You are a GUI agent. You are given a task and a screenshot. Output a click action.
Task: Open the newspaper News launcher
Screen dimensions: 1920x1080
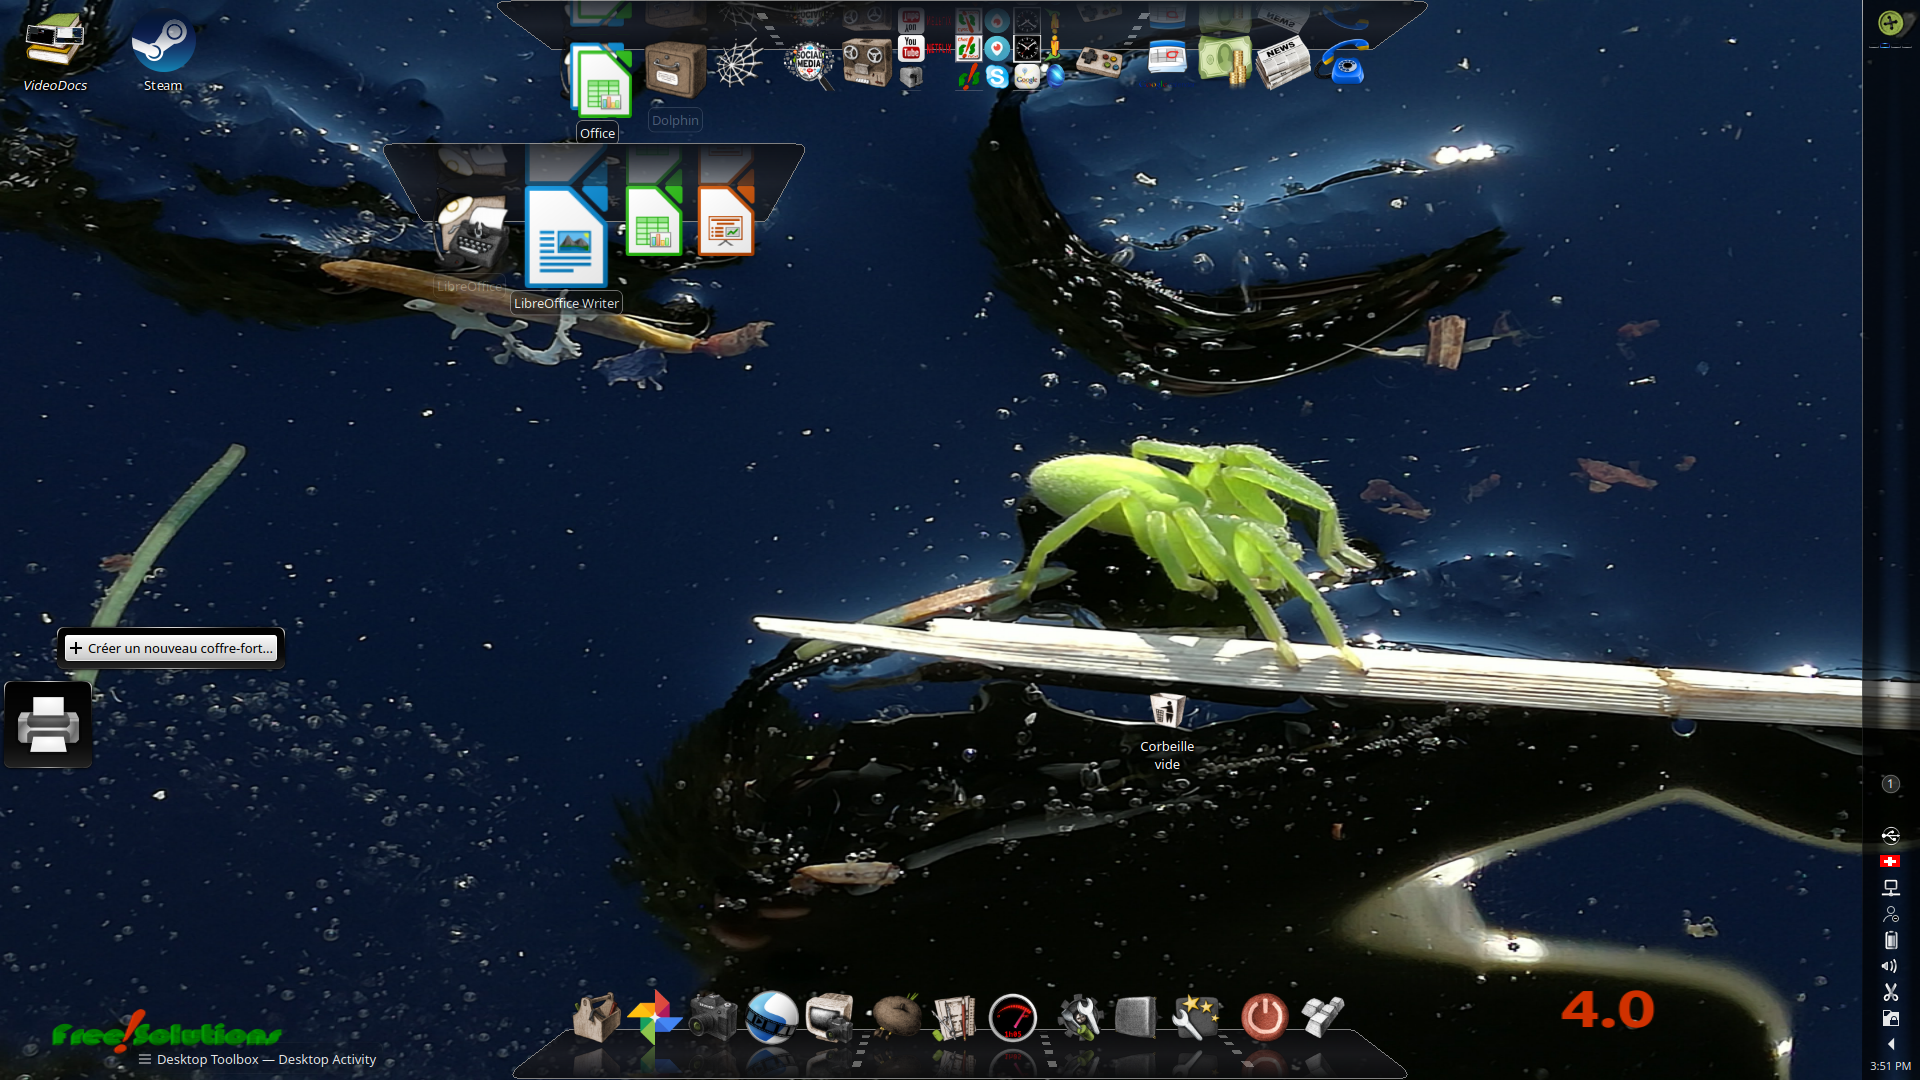(1282, 62)
